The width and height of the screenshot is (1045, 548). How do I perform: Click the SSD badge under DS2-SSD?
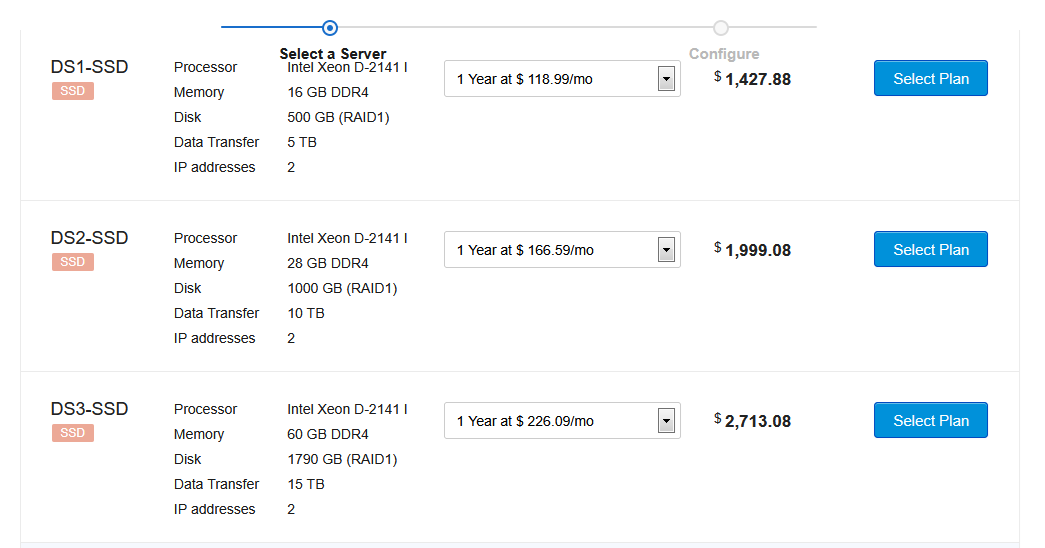(73, 262)
